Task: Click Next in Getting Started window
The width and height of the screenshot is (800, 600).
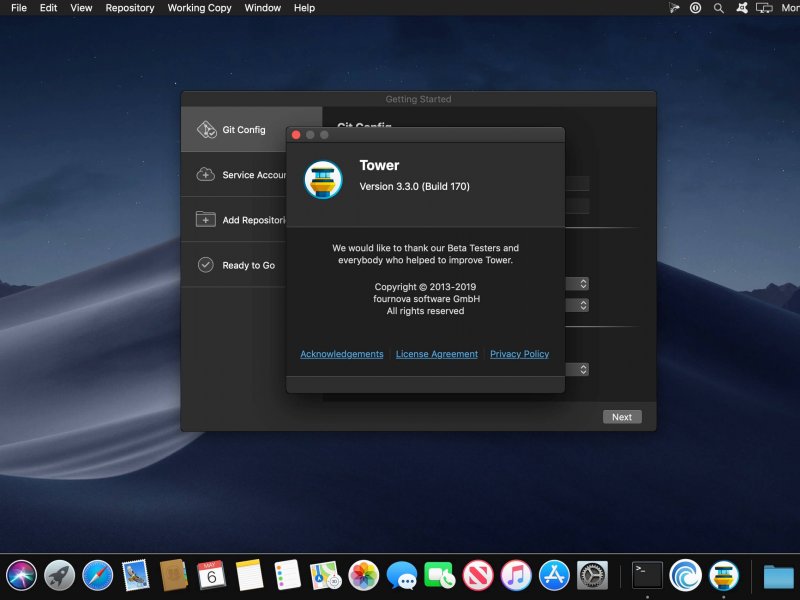Action: [622, 417]
